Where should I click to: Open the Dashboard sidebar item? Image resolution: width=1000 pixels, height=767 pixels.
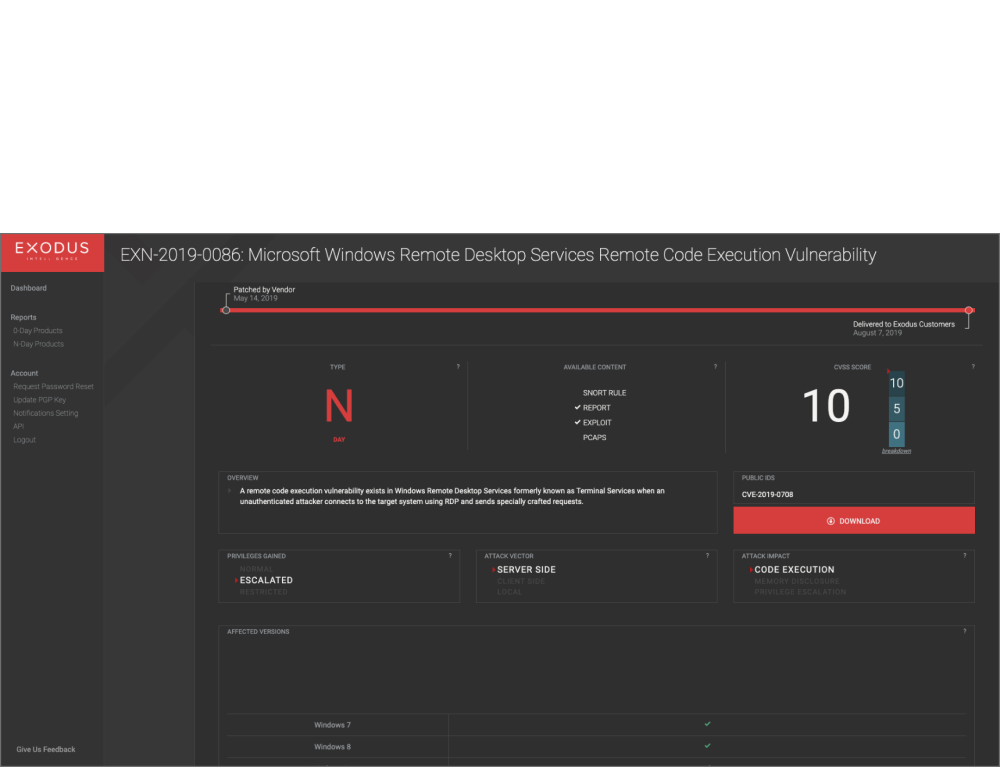[x=28, y=288]
